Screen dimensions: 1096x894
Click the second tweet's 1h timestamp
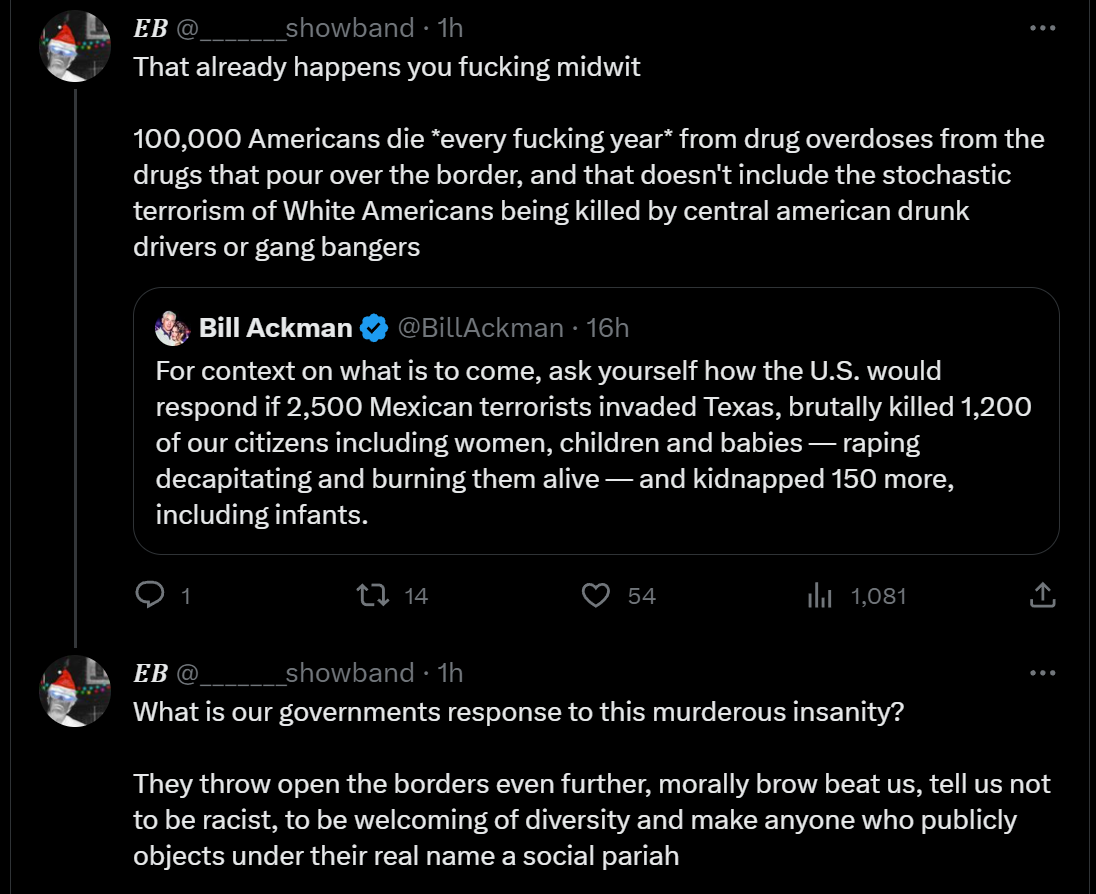[451, 673]
